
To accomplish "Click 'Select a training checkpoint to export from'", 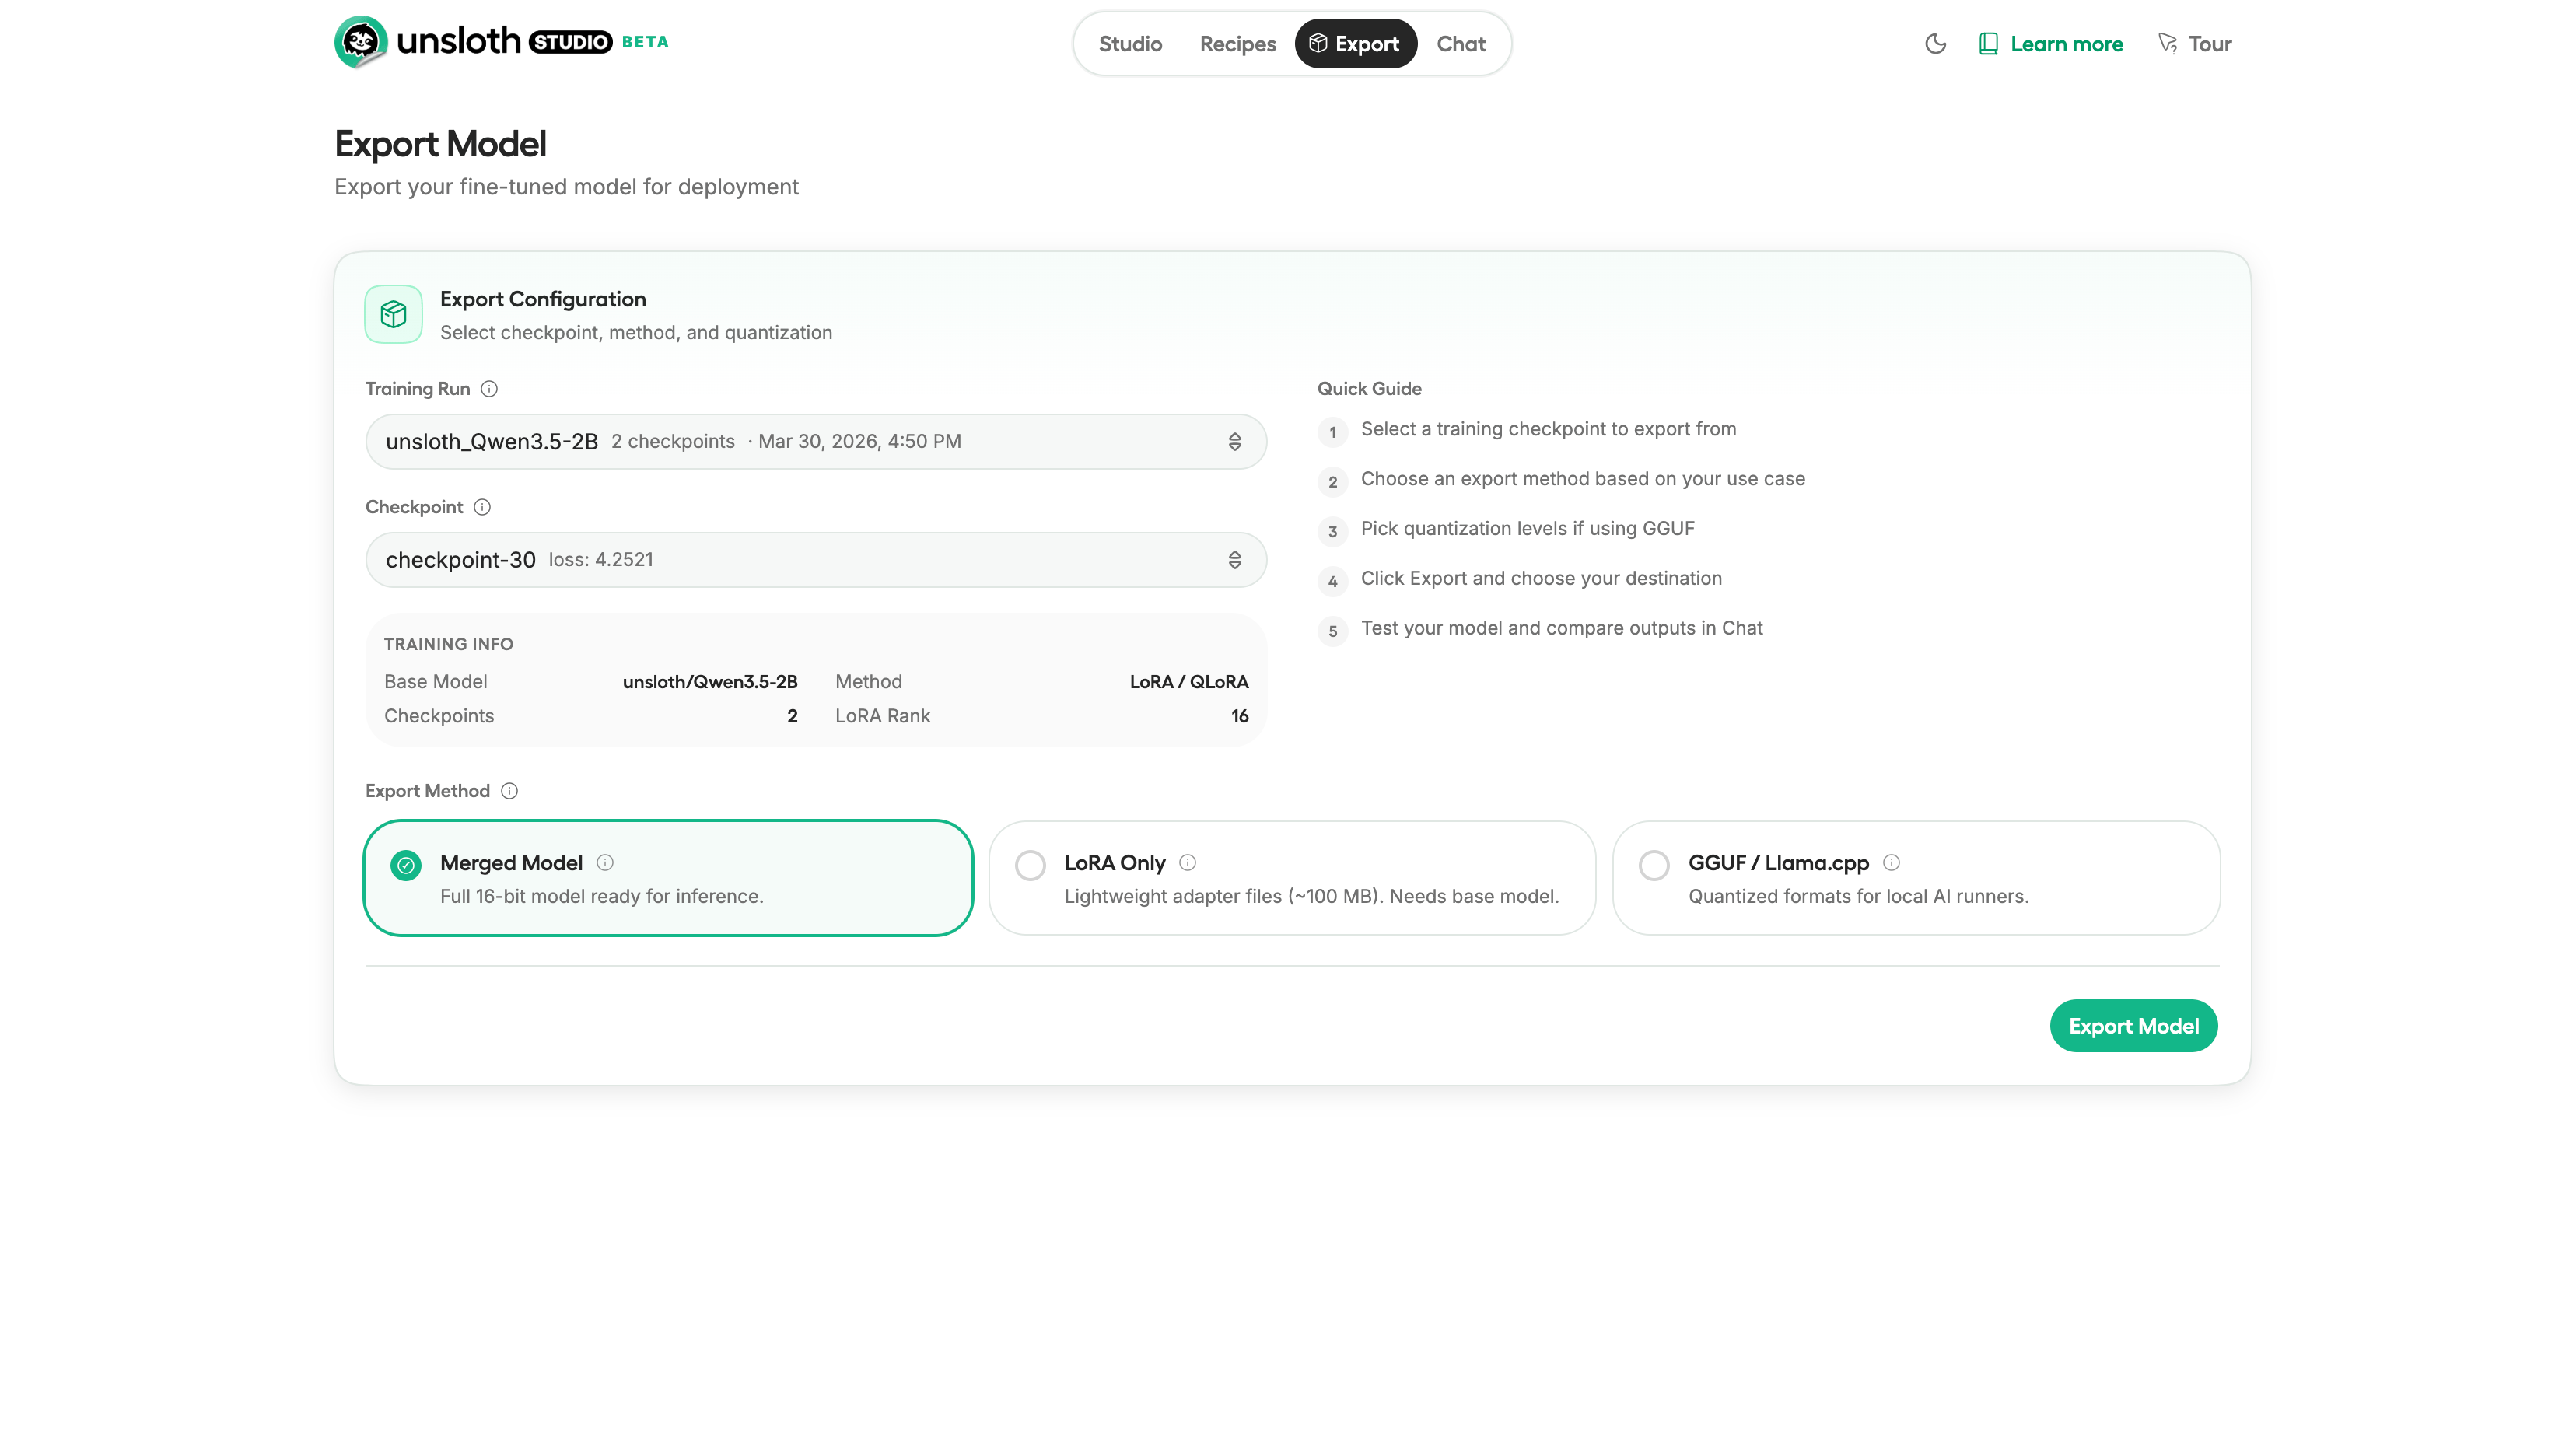I will tap(1548, 429).
